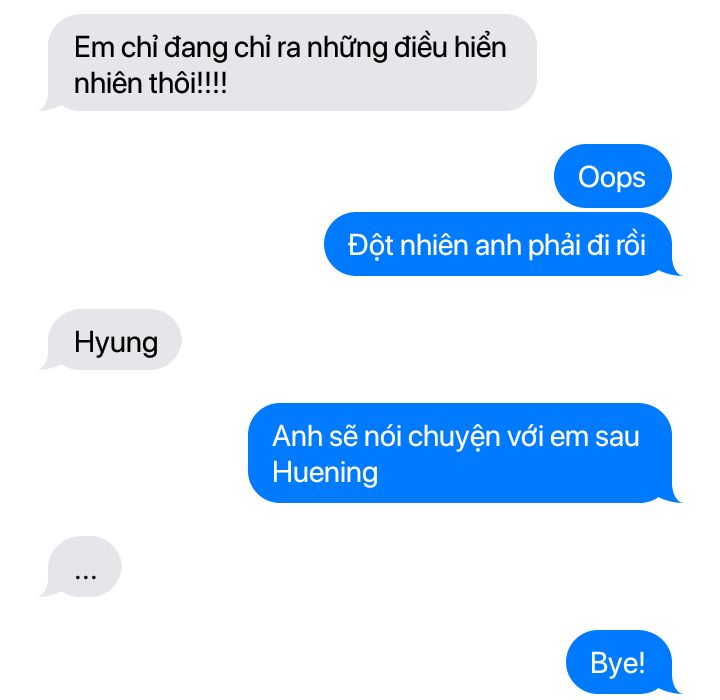
Task: Select the "Đột nhiên anh phải đi rồi" bubble
Action: tap(501, 244)
